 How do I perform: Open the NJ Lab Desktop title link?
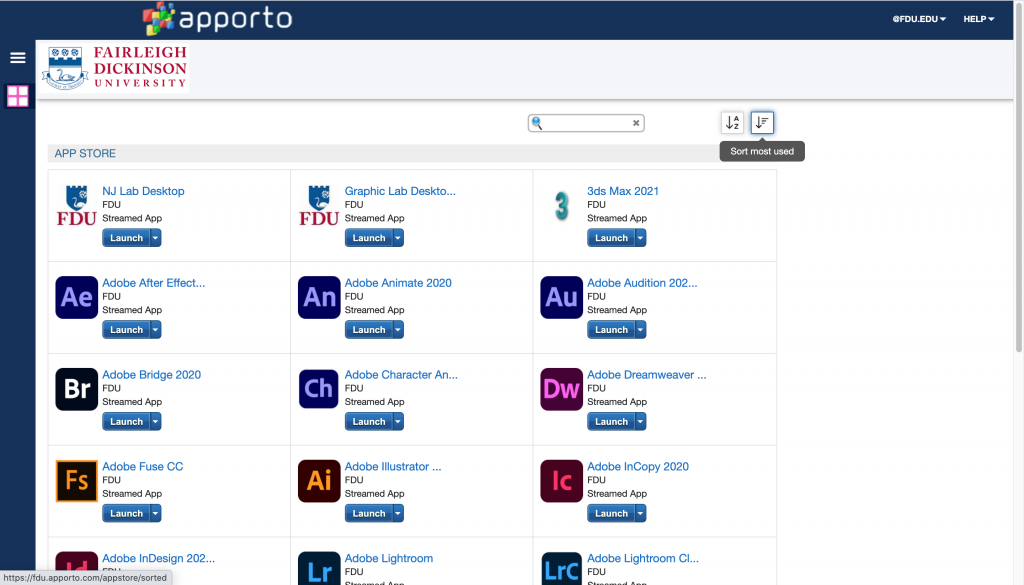click(x=143, y=191)
